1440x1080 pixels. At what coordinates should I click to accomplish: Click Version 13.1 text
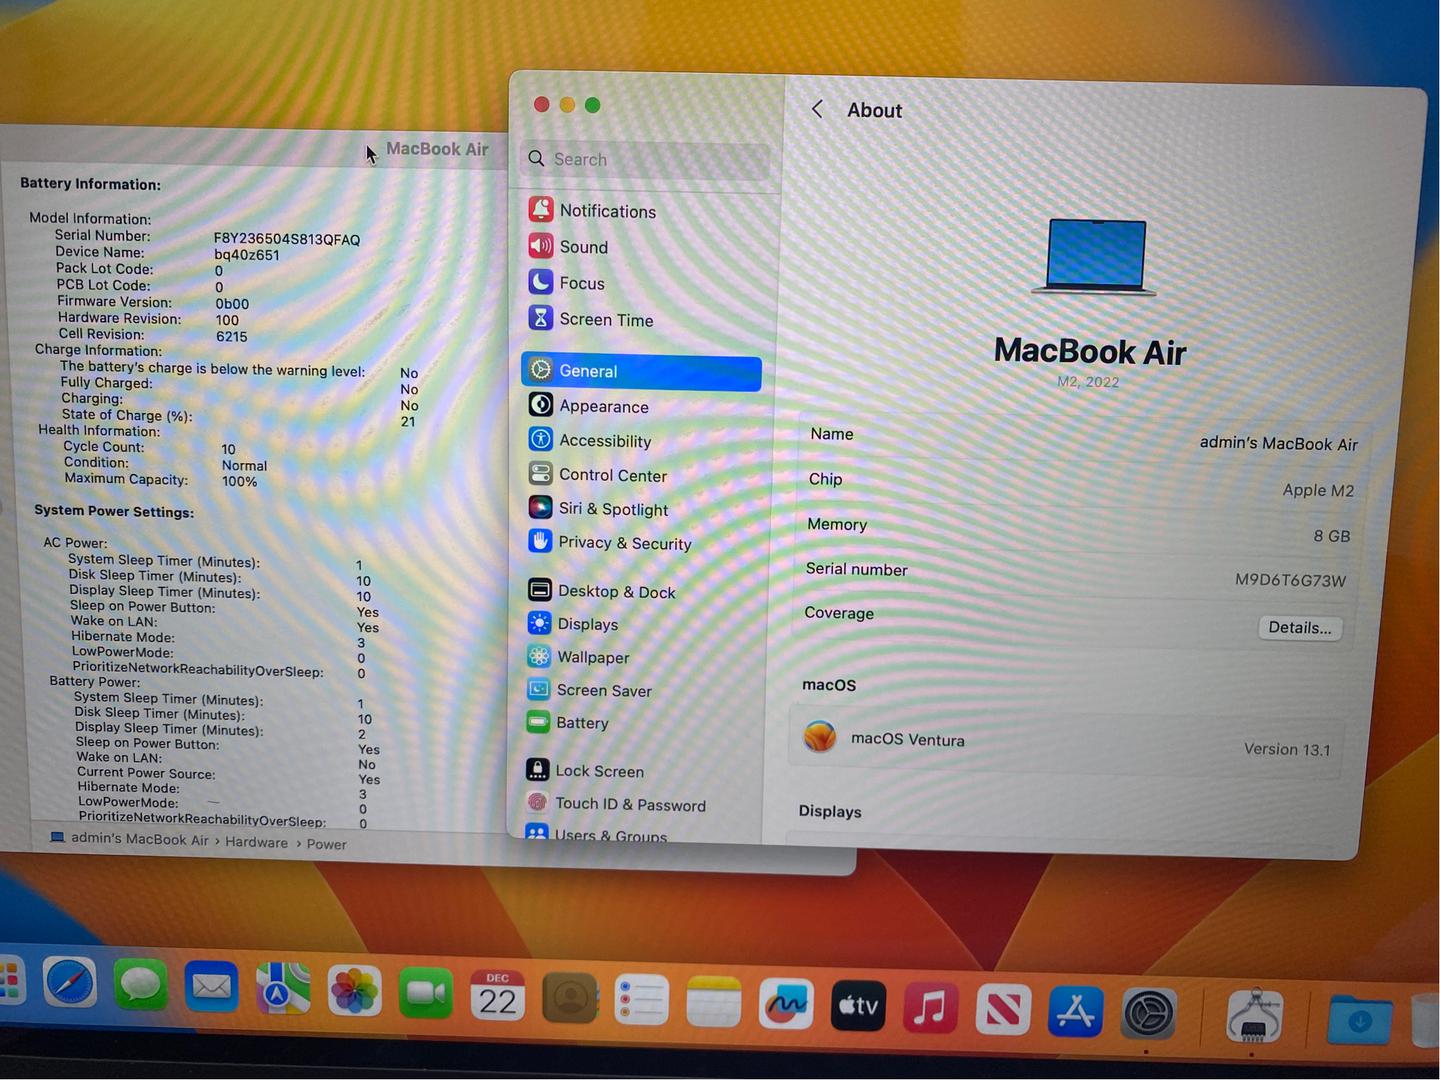pyautogui.click(x=1287, y=749)
